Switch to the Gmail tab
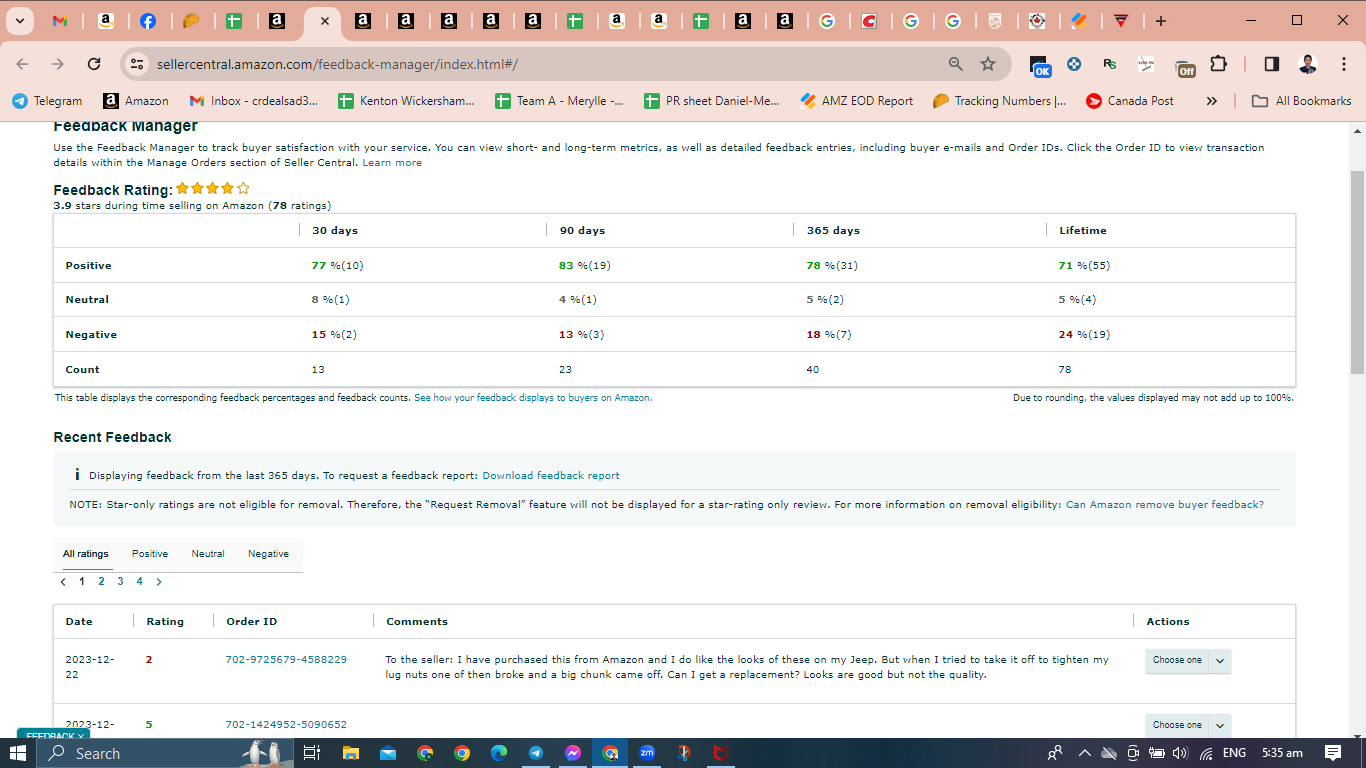Screen dimensions: 1366x768 click(60, 21)
